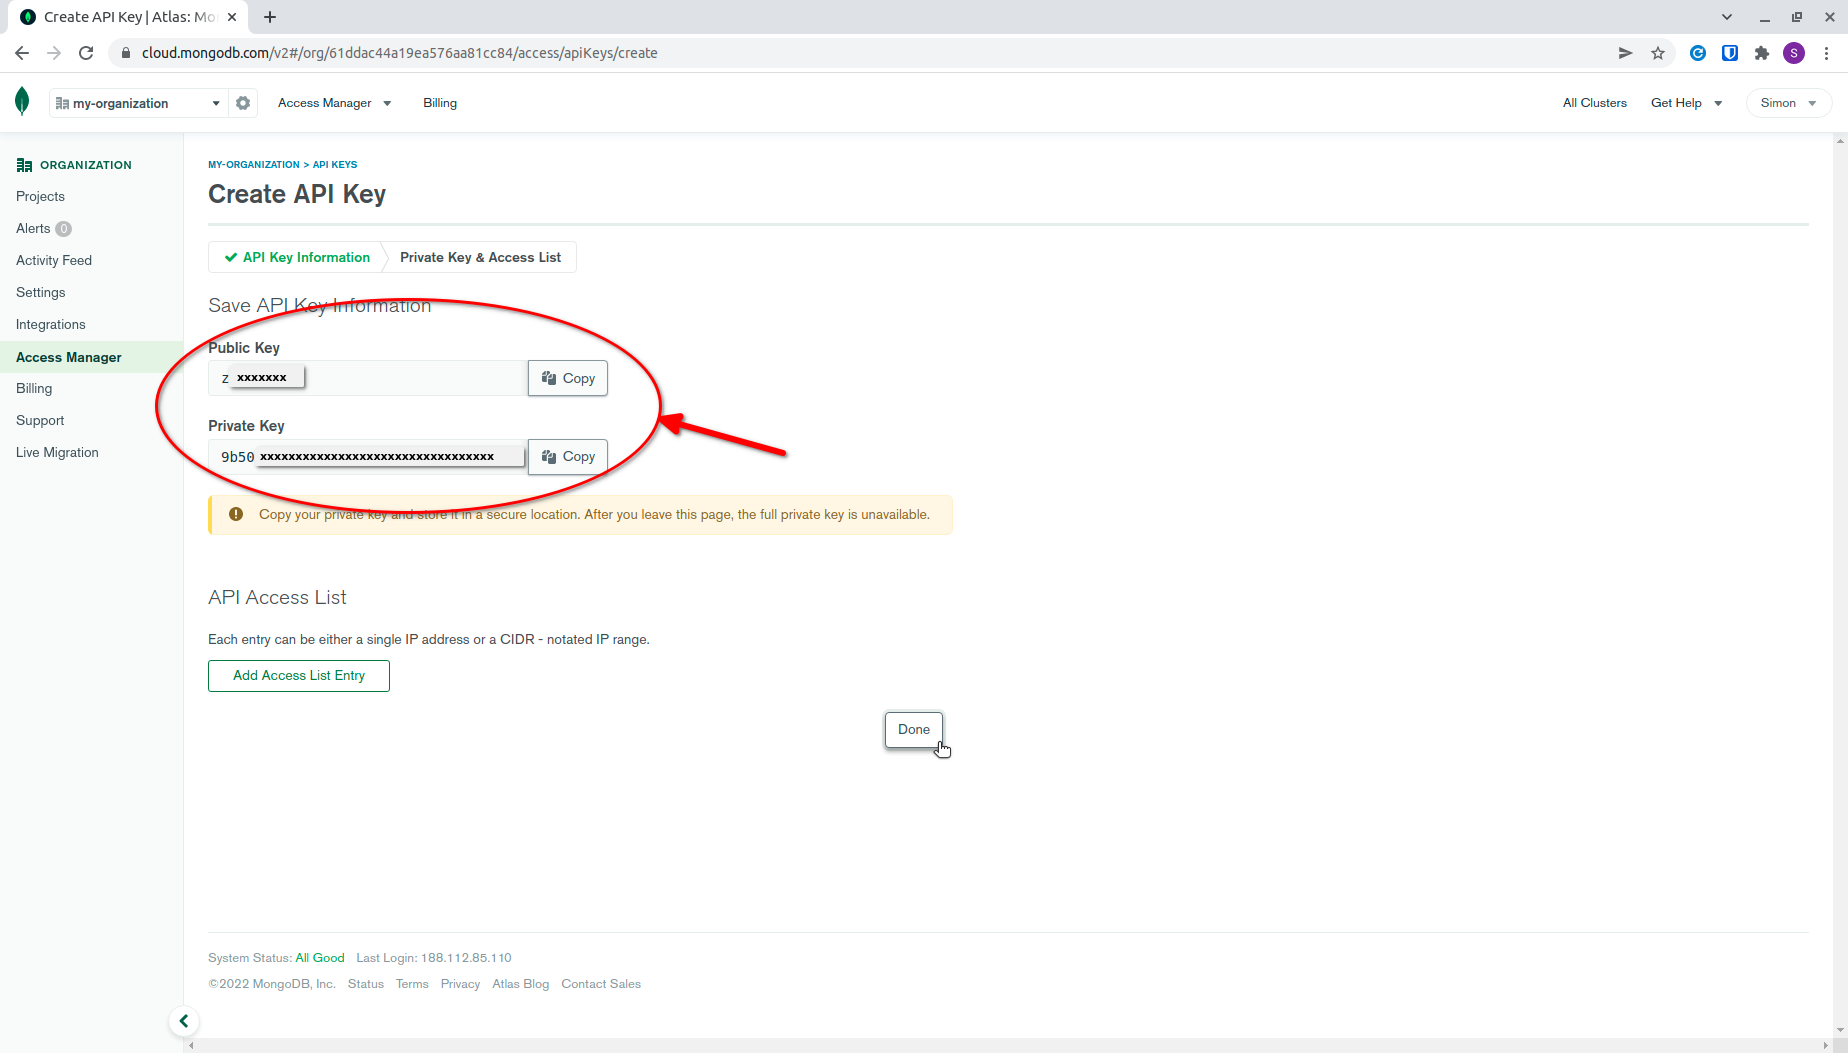
Task: Open the Bitwarden shield extension
Action: pos(1730,53)
